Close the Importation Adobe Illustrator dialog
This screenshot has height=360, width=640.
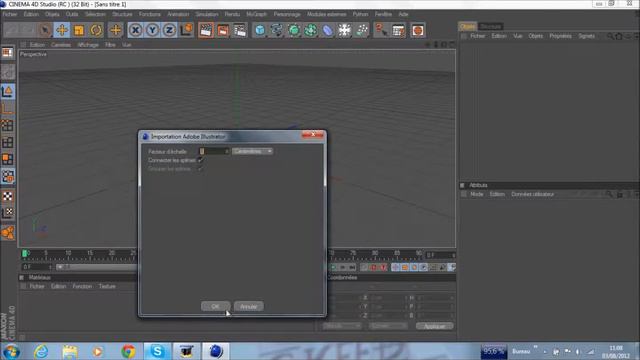pyautogui.click(x=313, y=134)
